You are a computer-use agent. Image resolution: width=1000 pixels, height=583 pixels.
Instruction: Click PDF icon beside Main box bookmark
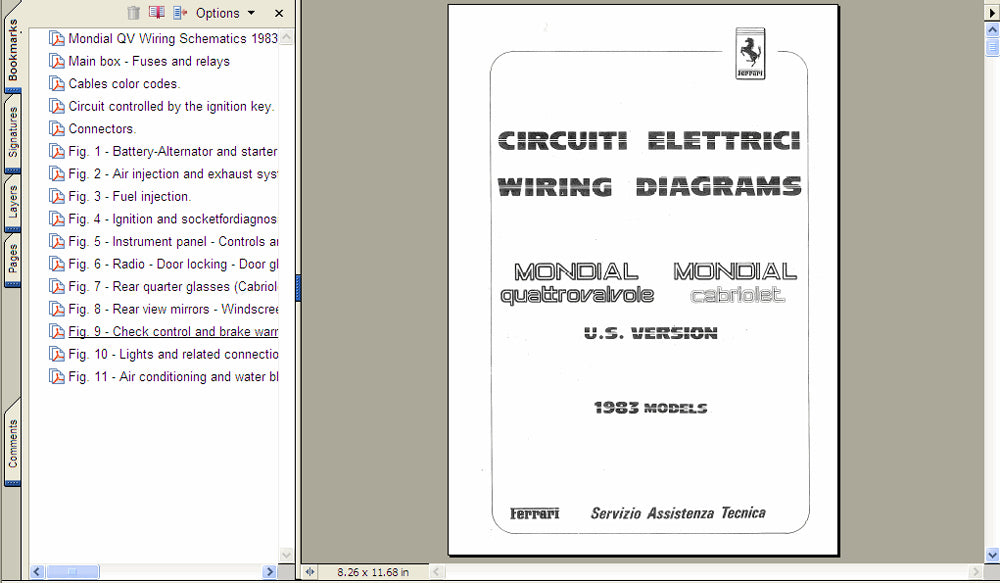pyautogui.click(x=57, y=61)
